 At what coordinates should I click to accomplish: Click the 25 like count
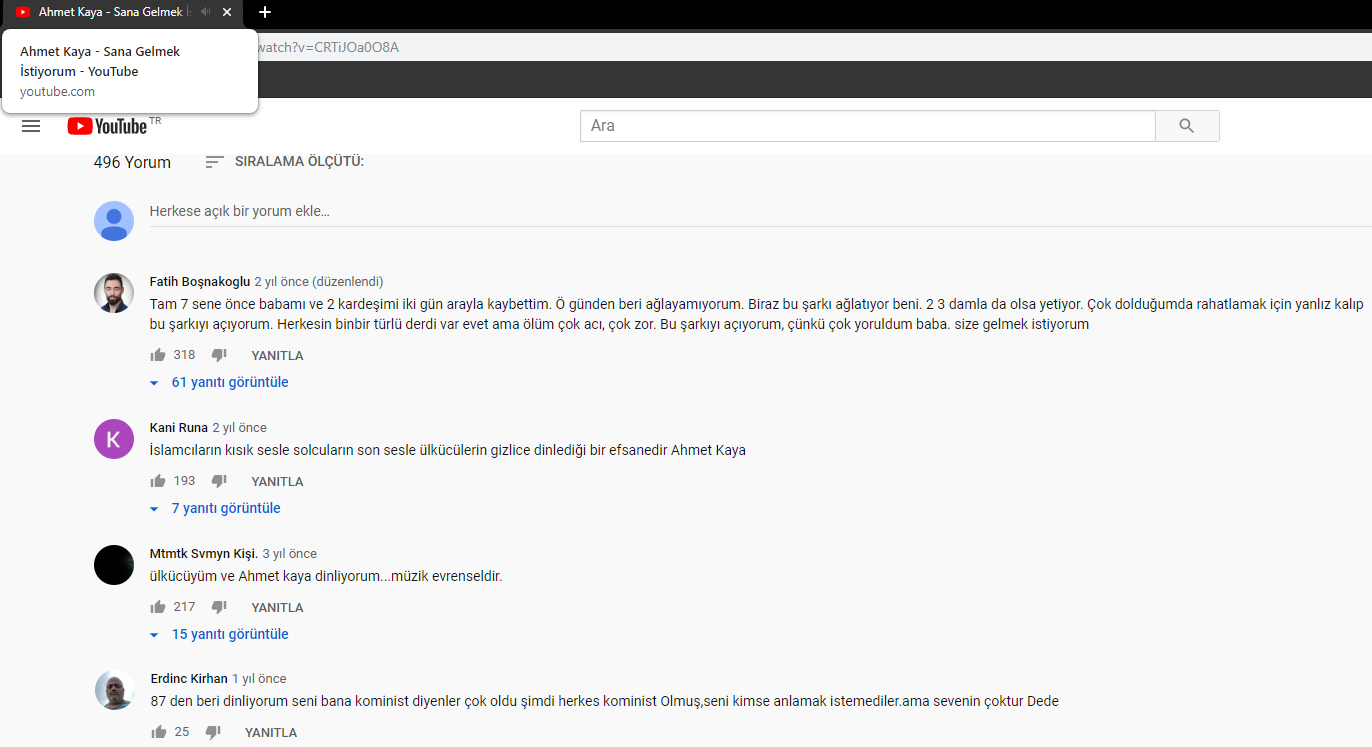pos(182,732)
